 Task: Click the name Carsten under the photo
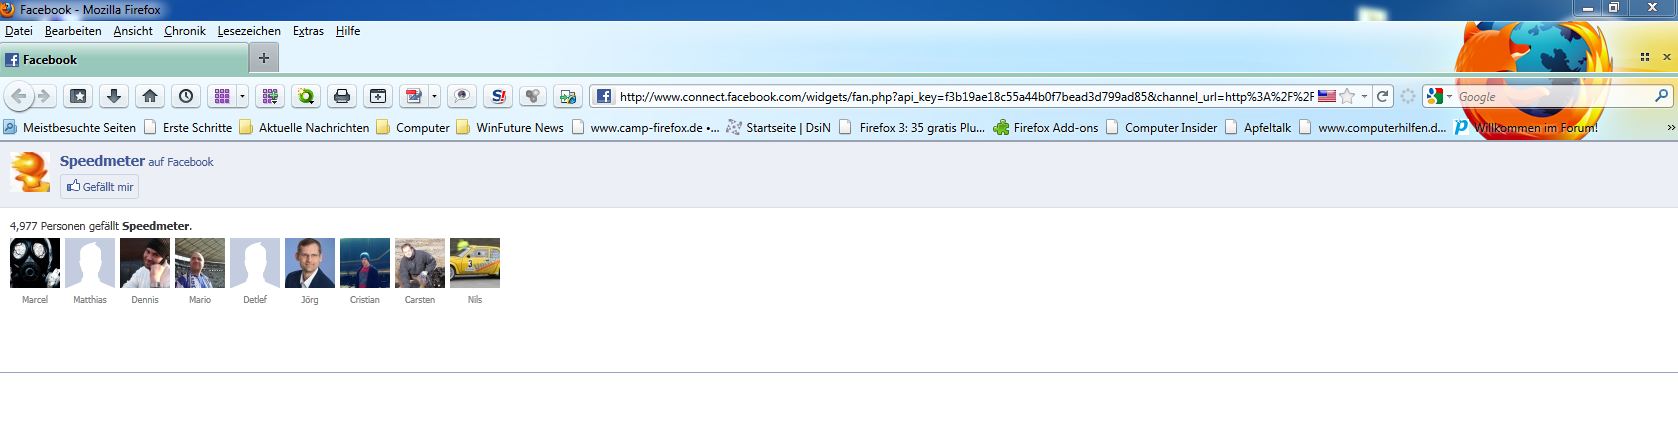coord(420,300)
